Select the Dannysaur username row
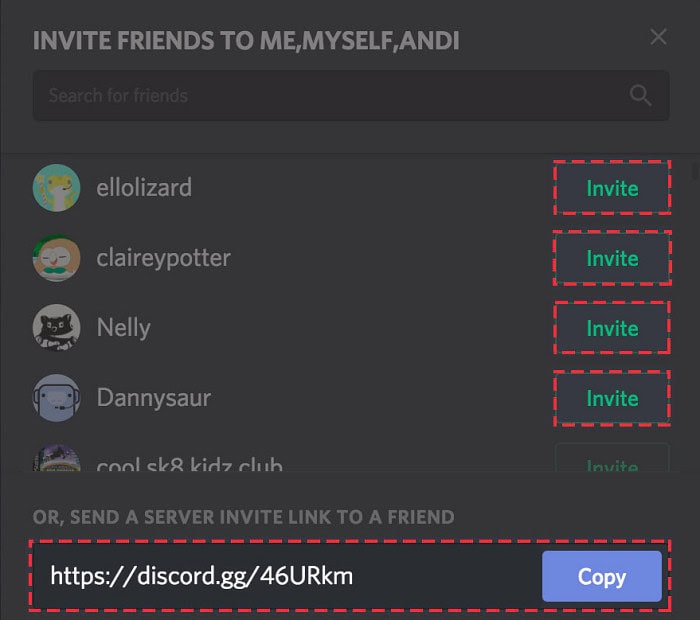 click(x=351, y=398)
